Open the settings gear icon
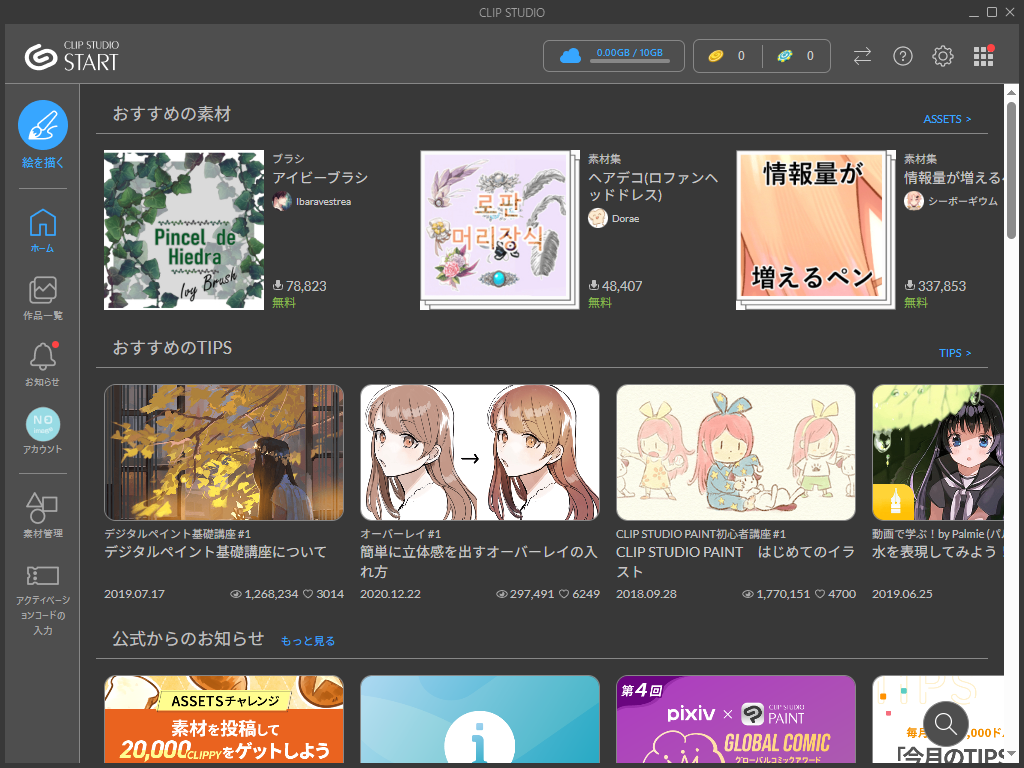This screenshot has height=768, width=1024. coord(942,56)
